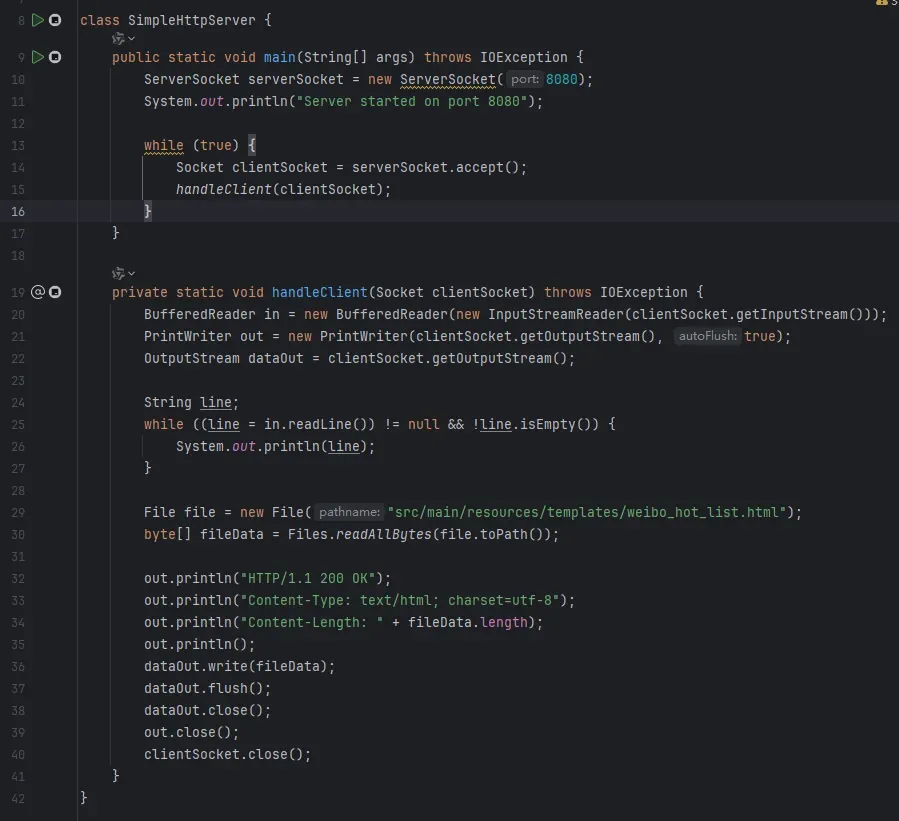Open AI assistant icon above main method
This screenshot has height=821, width=899.
[118, 38]
